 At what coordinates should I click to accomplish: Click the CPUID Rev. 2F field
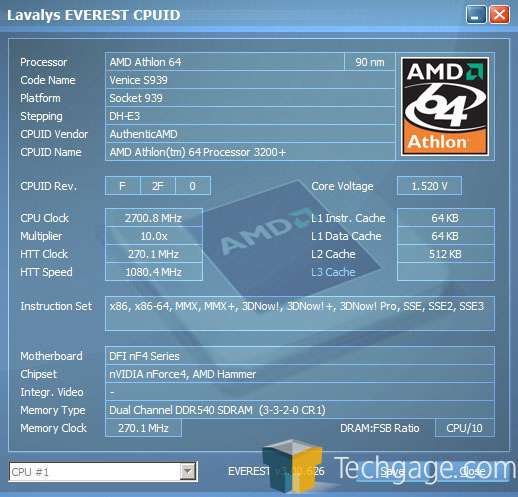(158, 186)
